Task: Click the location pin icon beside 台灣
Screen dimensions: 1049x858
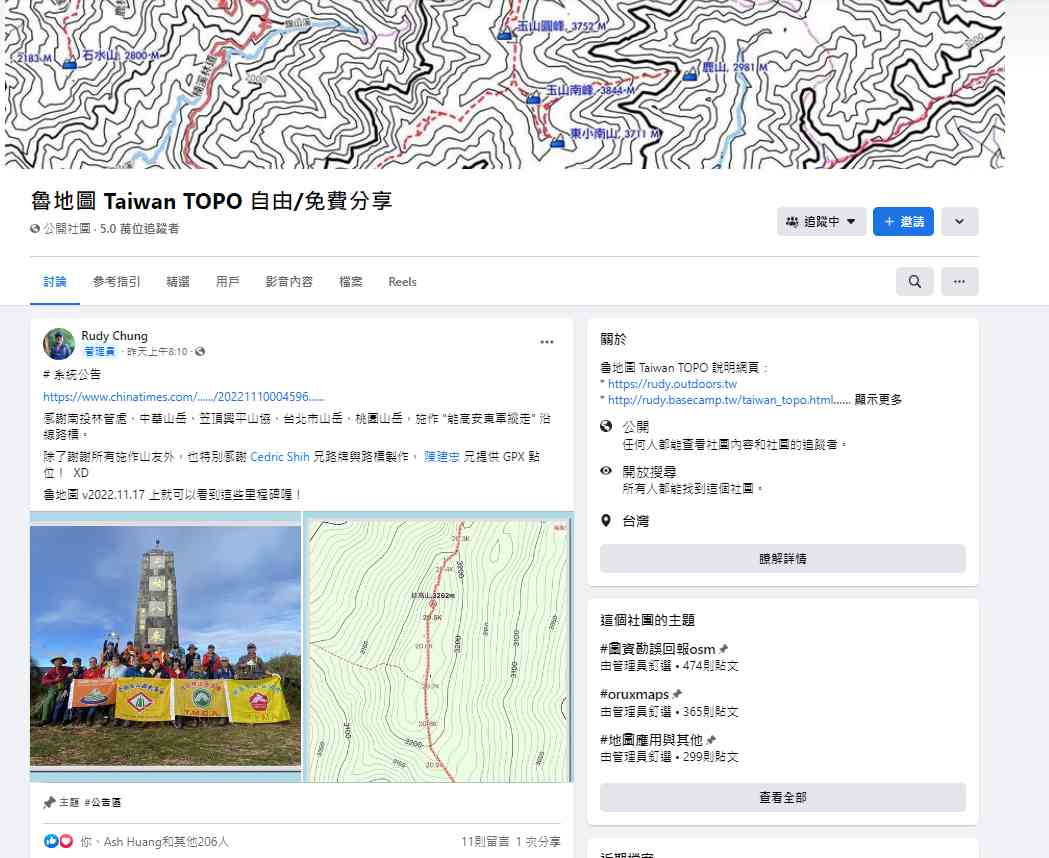Action: (x=606, y=520)
